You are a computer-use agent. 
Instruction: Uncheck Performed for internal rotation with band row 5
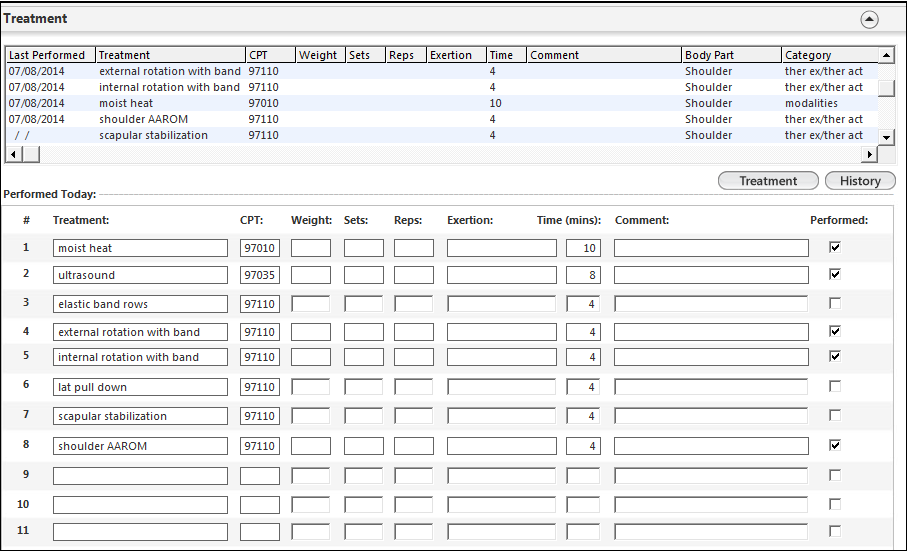coord(835,356)
